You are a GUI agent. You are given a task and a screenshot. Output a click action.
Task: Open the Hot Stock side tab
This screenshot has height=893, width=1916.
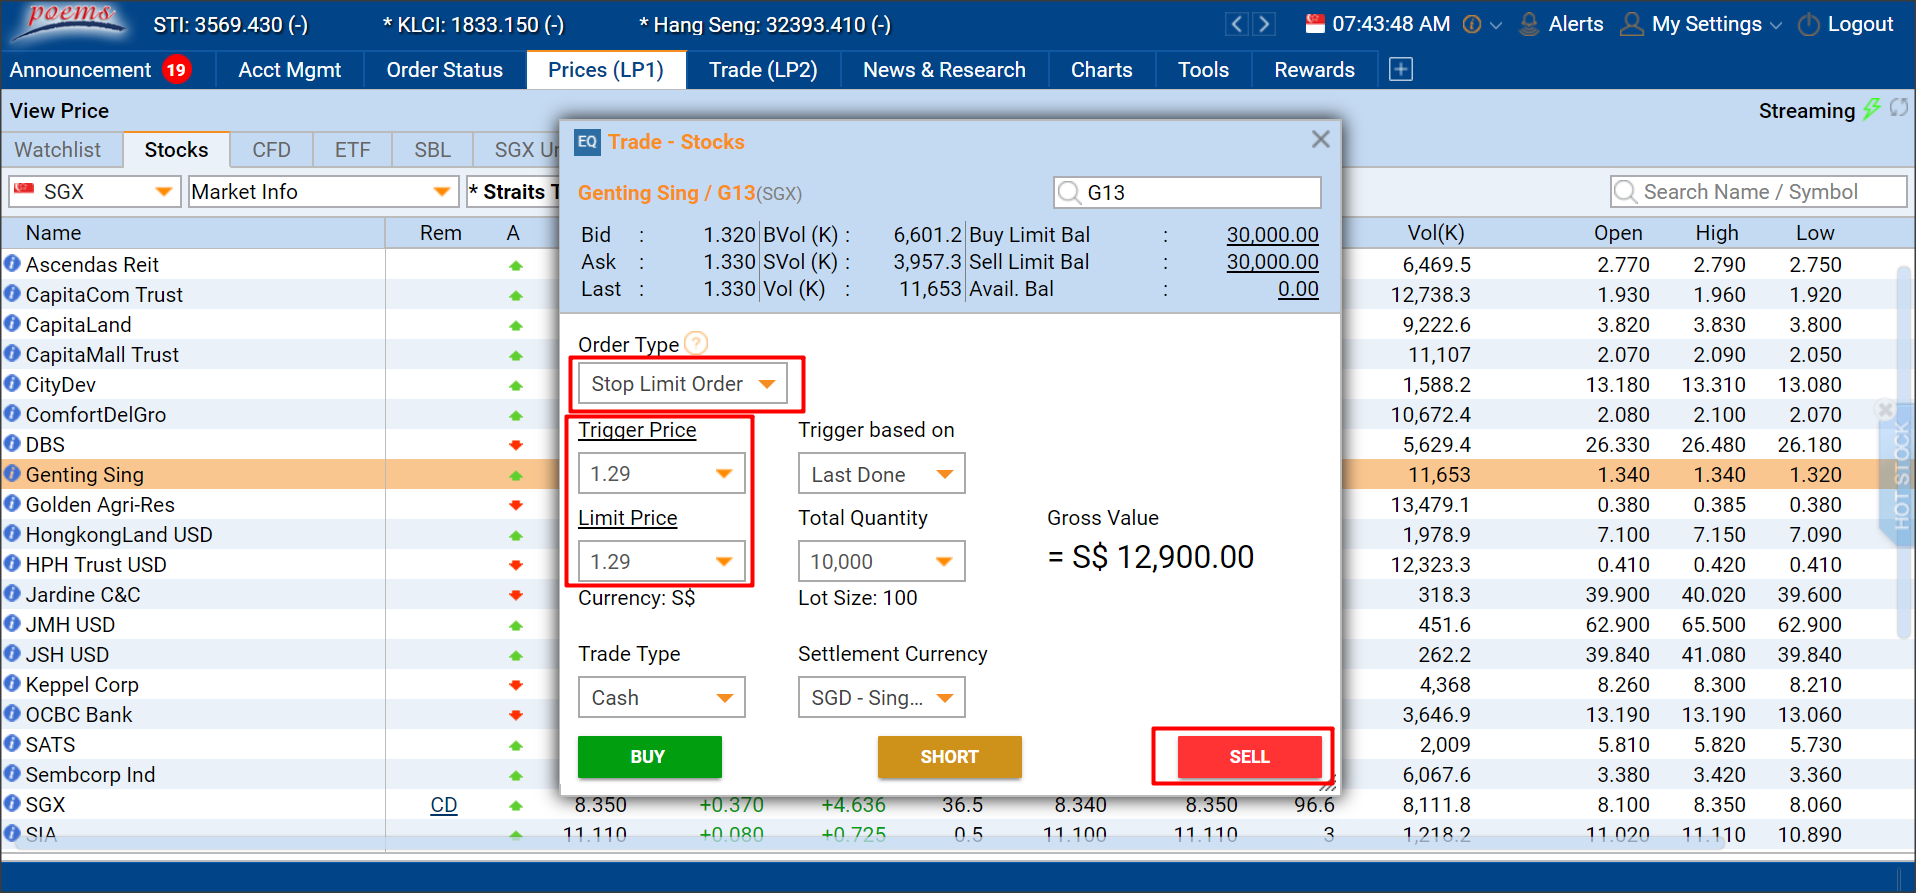point(1900,475)
